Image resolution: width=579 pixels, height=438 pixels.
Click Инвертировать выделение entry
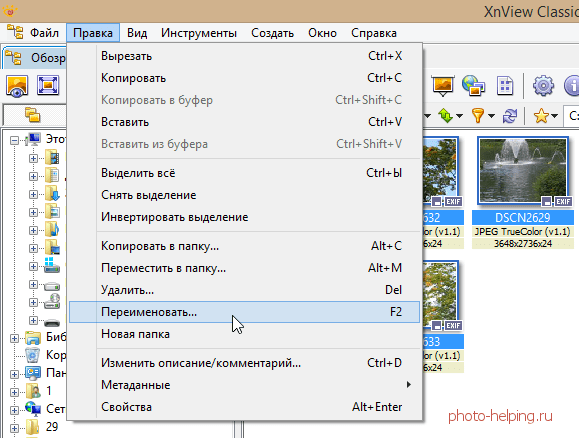coord(244,217)
